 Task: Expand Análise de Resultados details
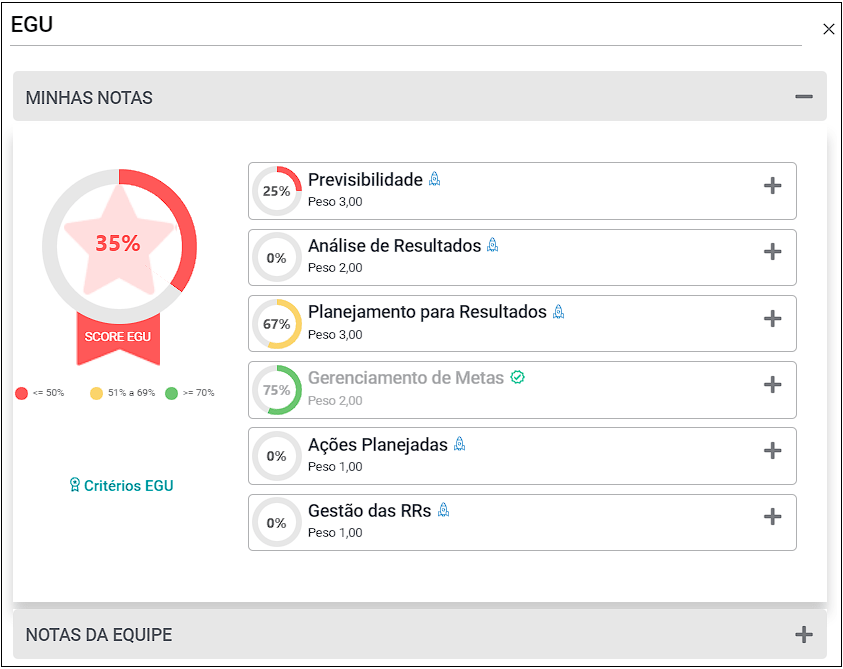(773, 252)
